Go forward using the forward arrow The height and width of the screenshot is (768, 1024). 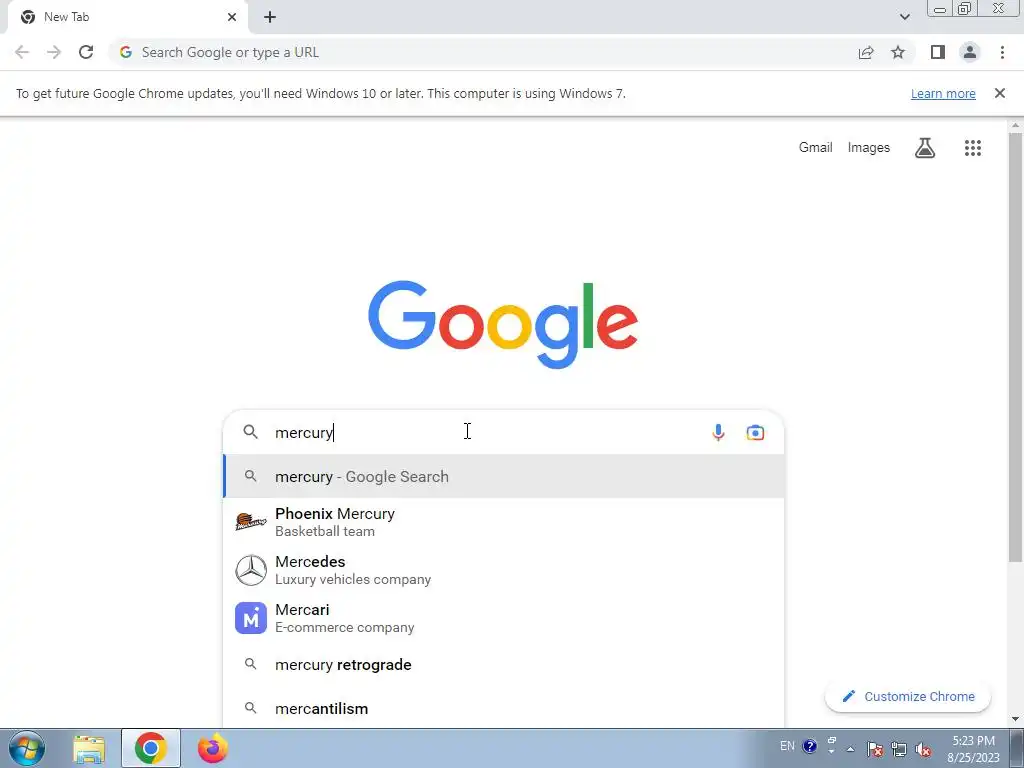click(54, 52)
